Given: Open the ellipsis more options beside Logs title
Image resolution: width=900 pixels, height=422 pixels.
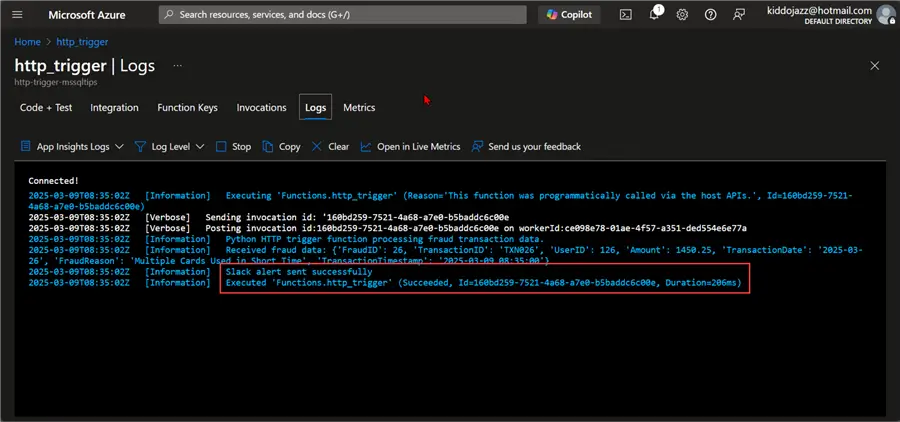Looking at the screenshot, I should [177, 66].
